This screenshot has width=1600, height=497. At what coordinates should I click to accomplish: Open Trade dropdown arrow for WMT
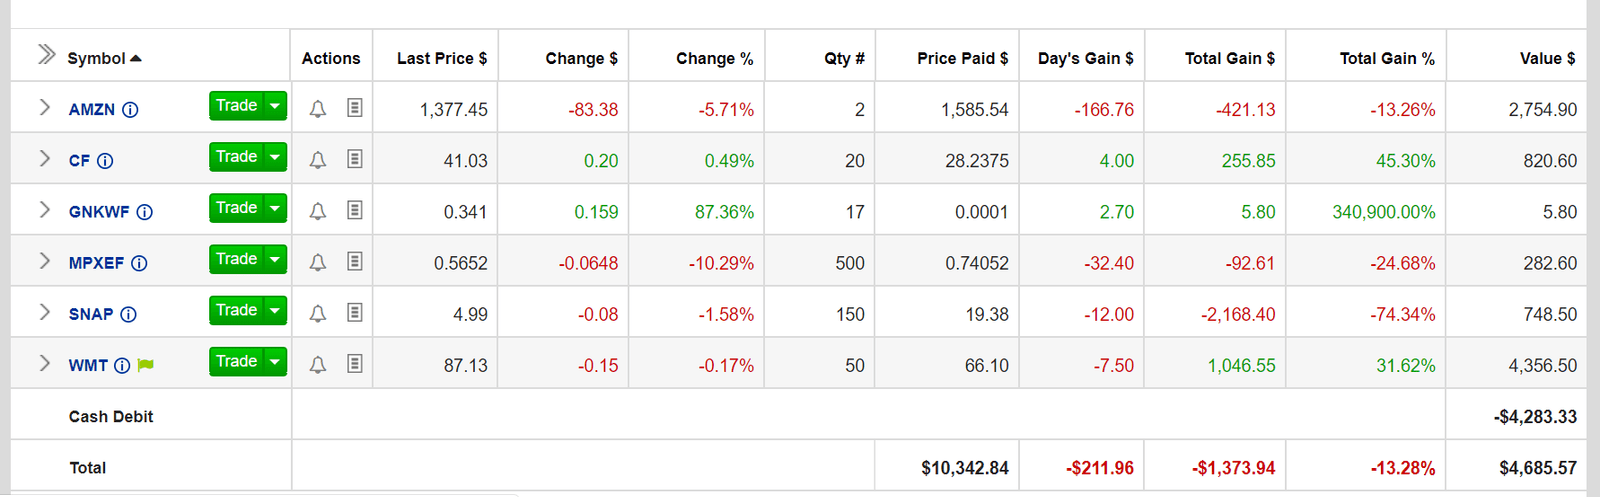[x=275, y=362]
